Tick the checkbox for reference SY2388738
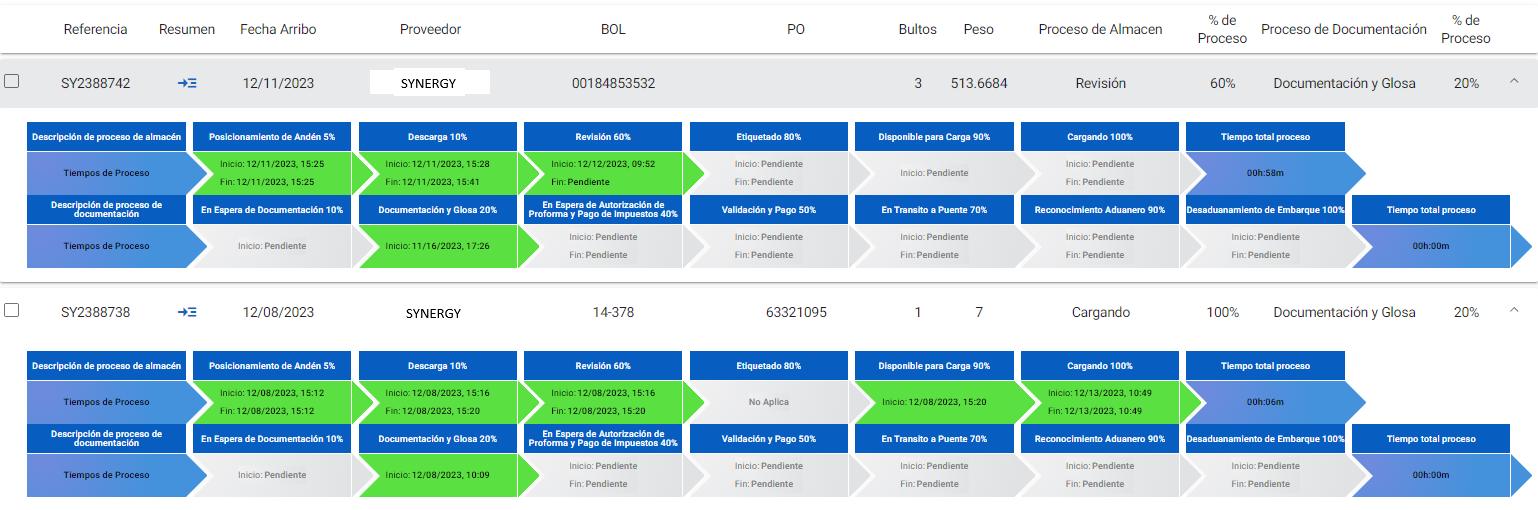The width and height of the screenshot is (1538, 510). coord(12,311)
